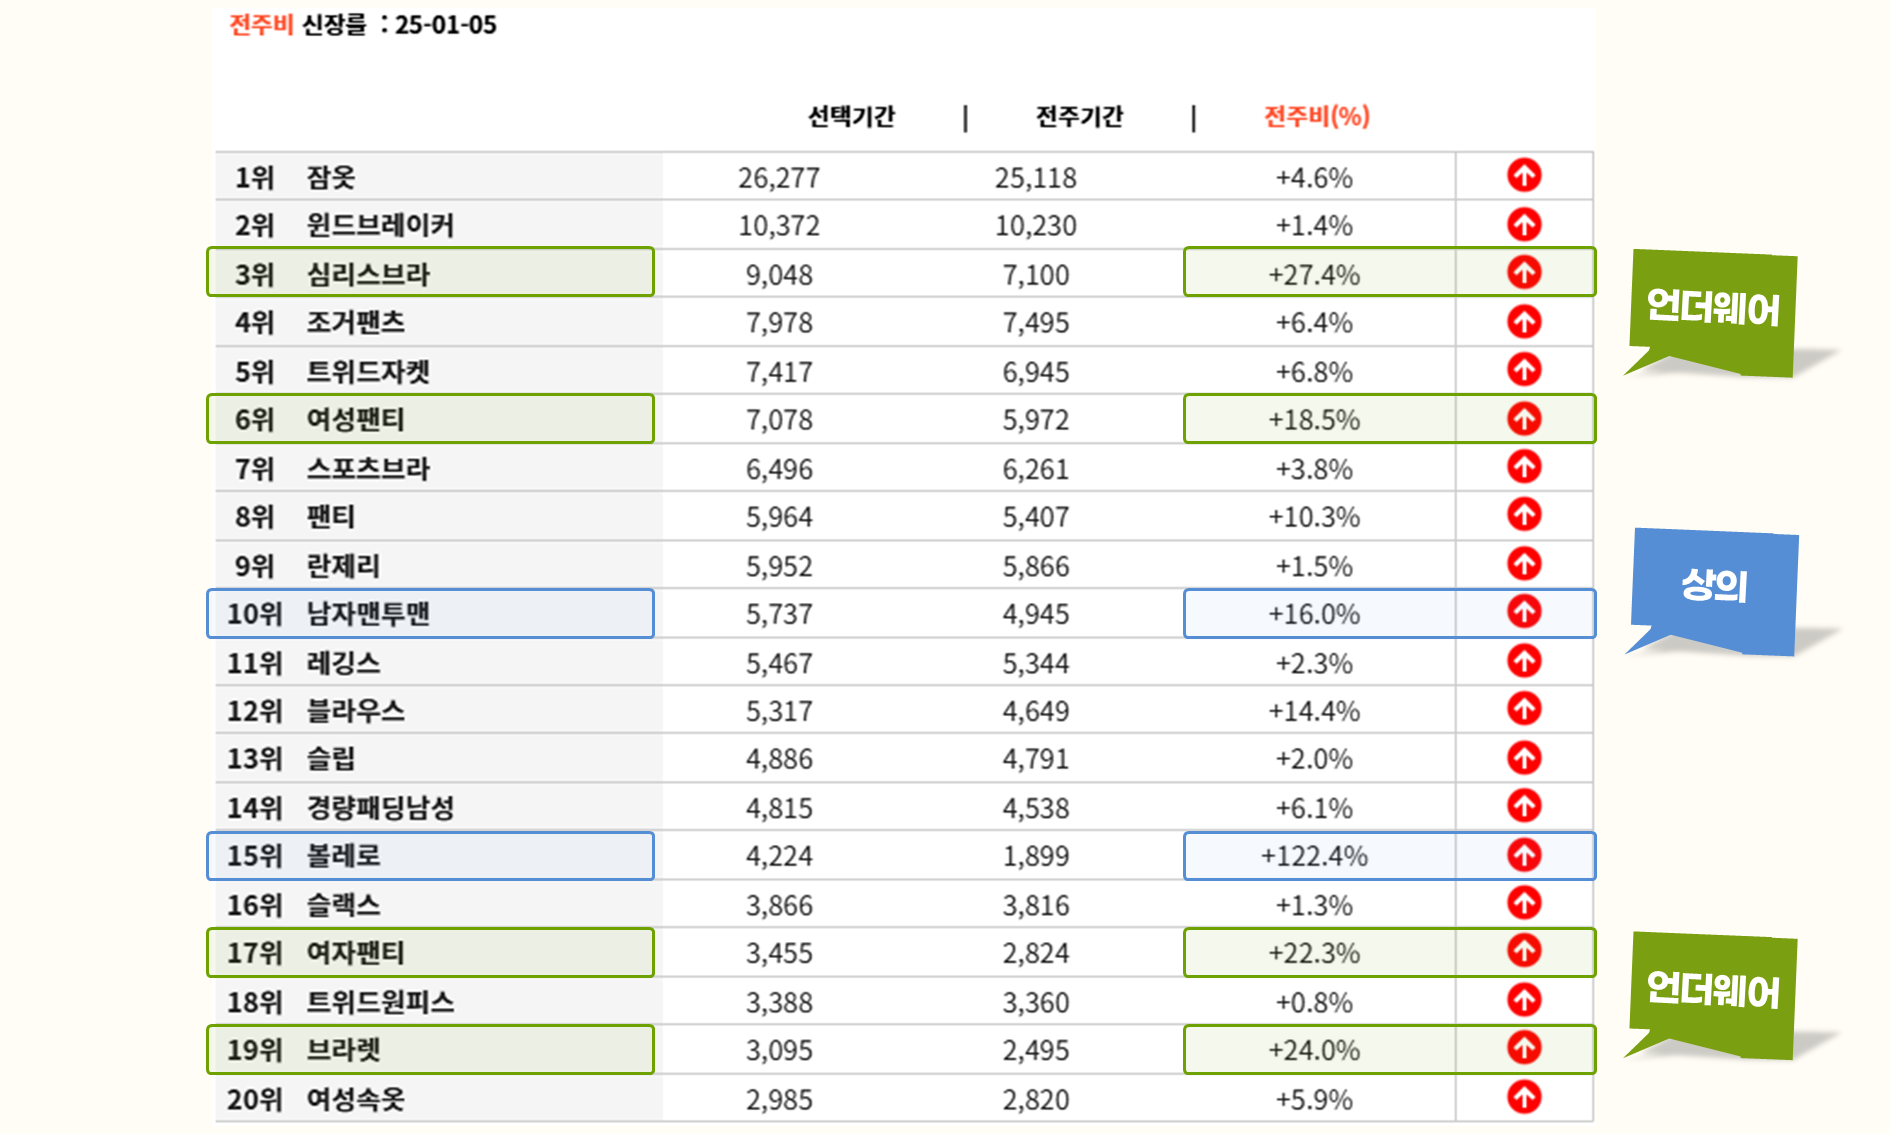Click the up-arrow icon beside 여성팬티 +18.5%
This screenshot has width=1890, height=1134.
pos(1523,419)
